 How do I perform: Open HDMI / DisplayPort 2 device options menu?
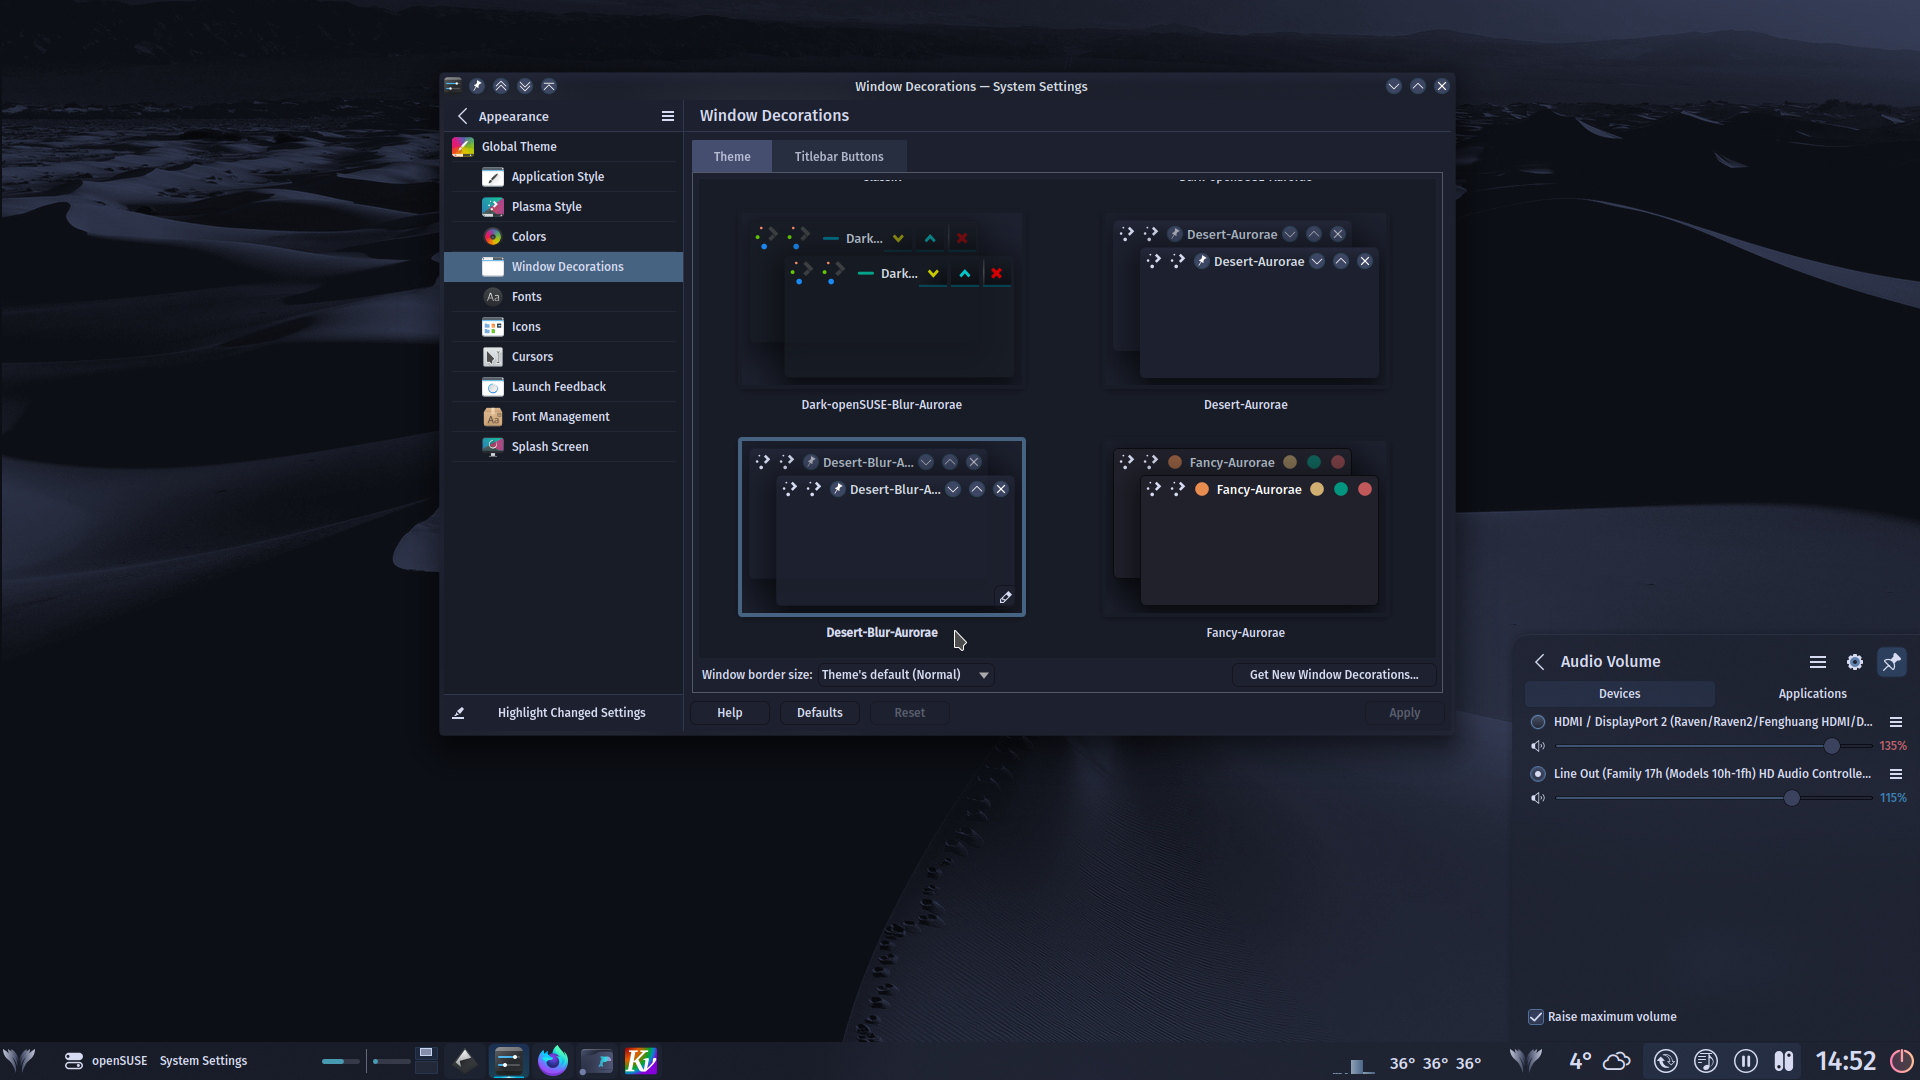1896,722
